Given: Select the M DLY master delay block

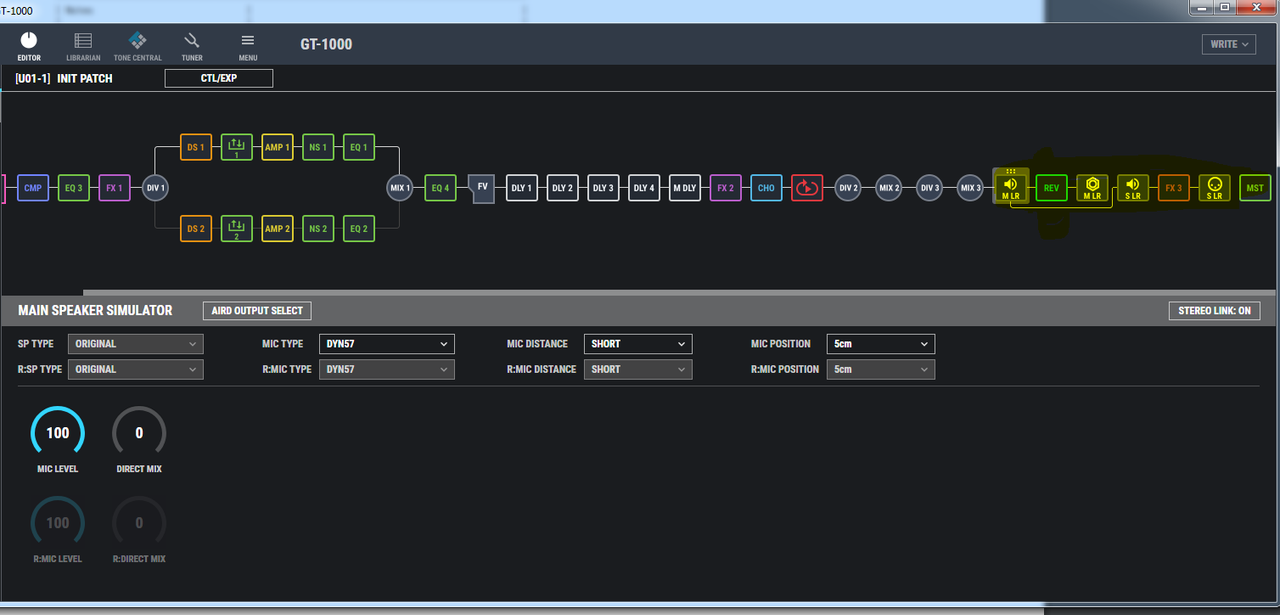Looking at the screenshot, I should [x=685, y=187].
